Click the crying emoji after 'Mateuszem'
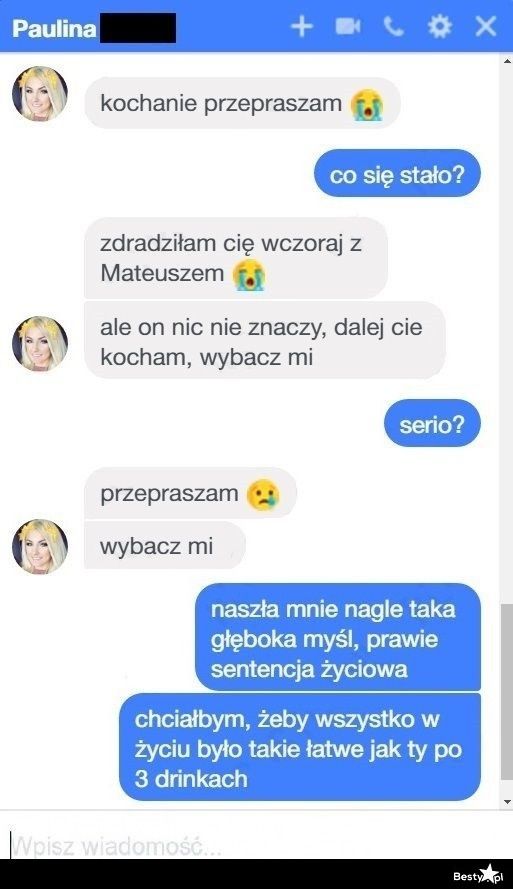 pyautogui.click(x=249, y=275)
